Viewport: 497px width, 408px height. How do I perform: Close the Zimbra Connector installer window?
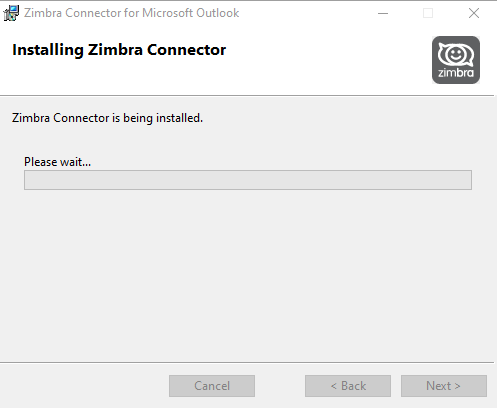(x=474, y=13)
